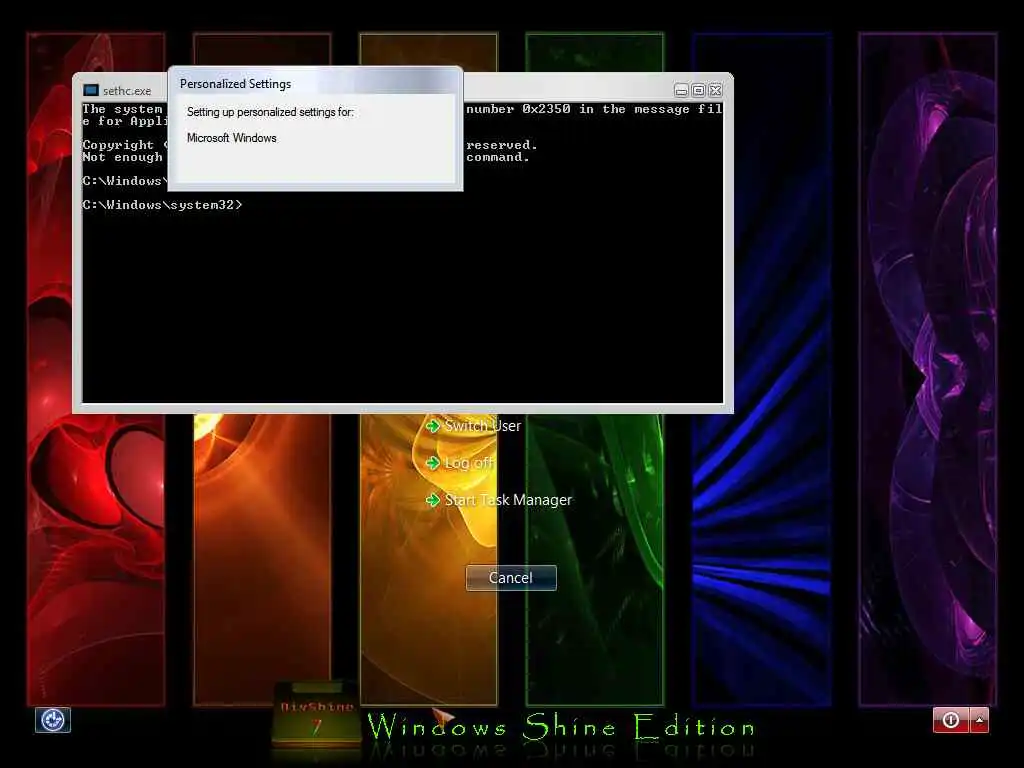Click the green arrow beside Switch User
Image resolution: width=1024 pixels, height=768 pixels.
pyautogui.click(x=432, y=426)
